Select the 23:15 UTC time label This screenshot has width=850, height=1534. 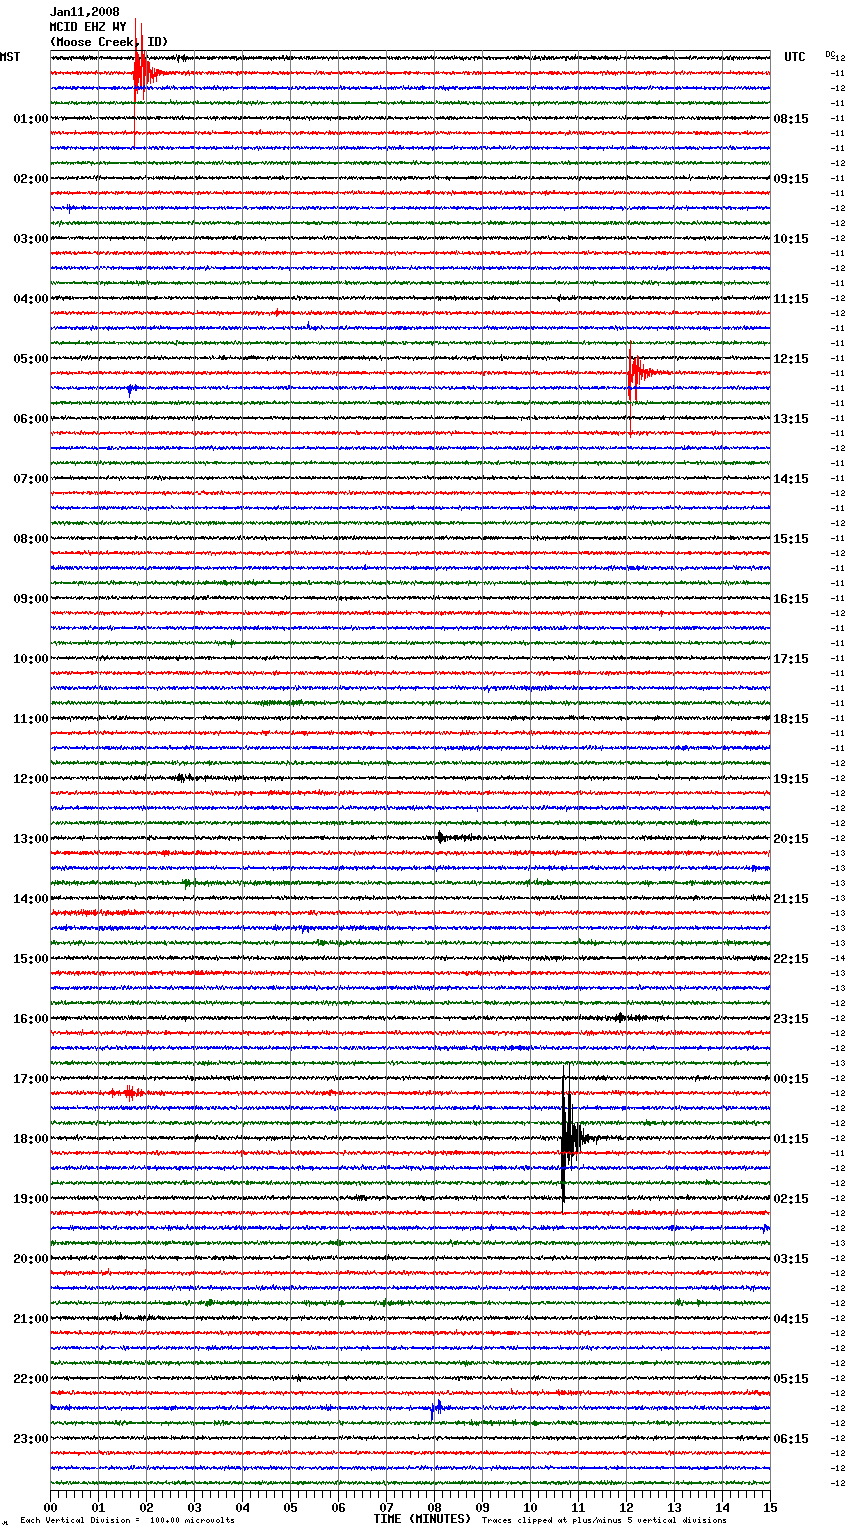click(791, 1019)
